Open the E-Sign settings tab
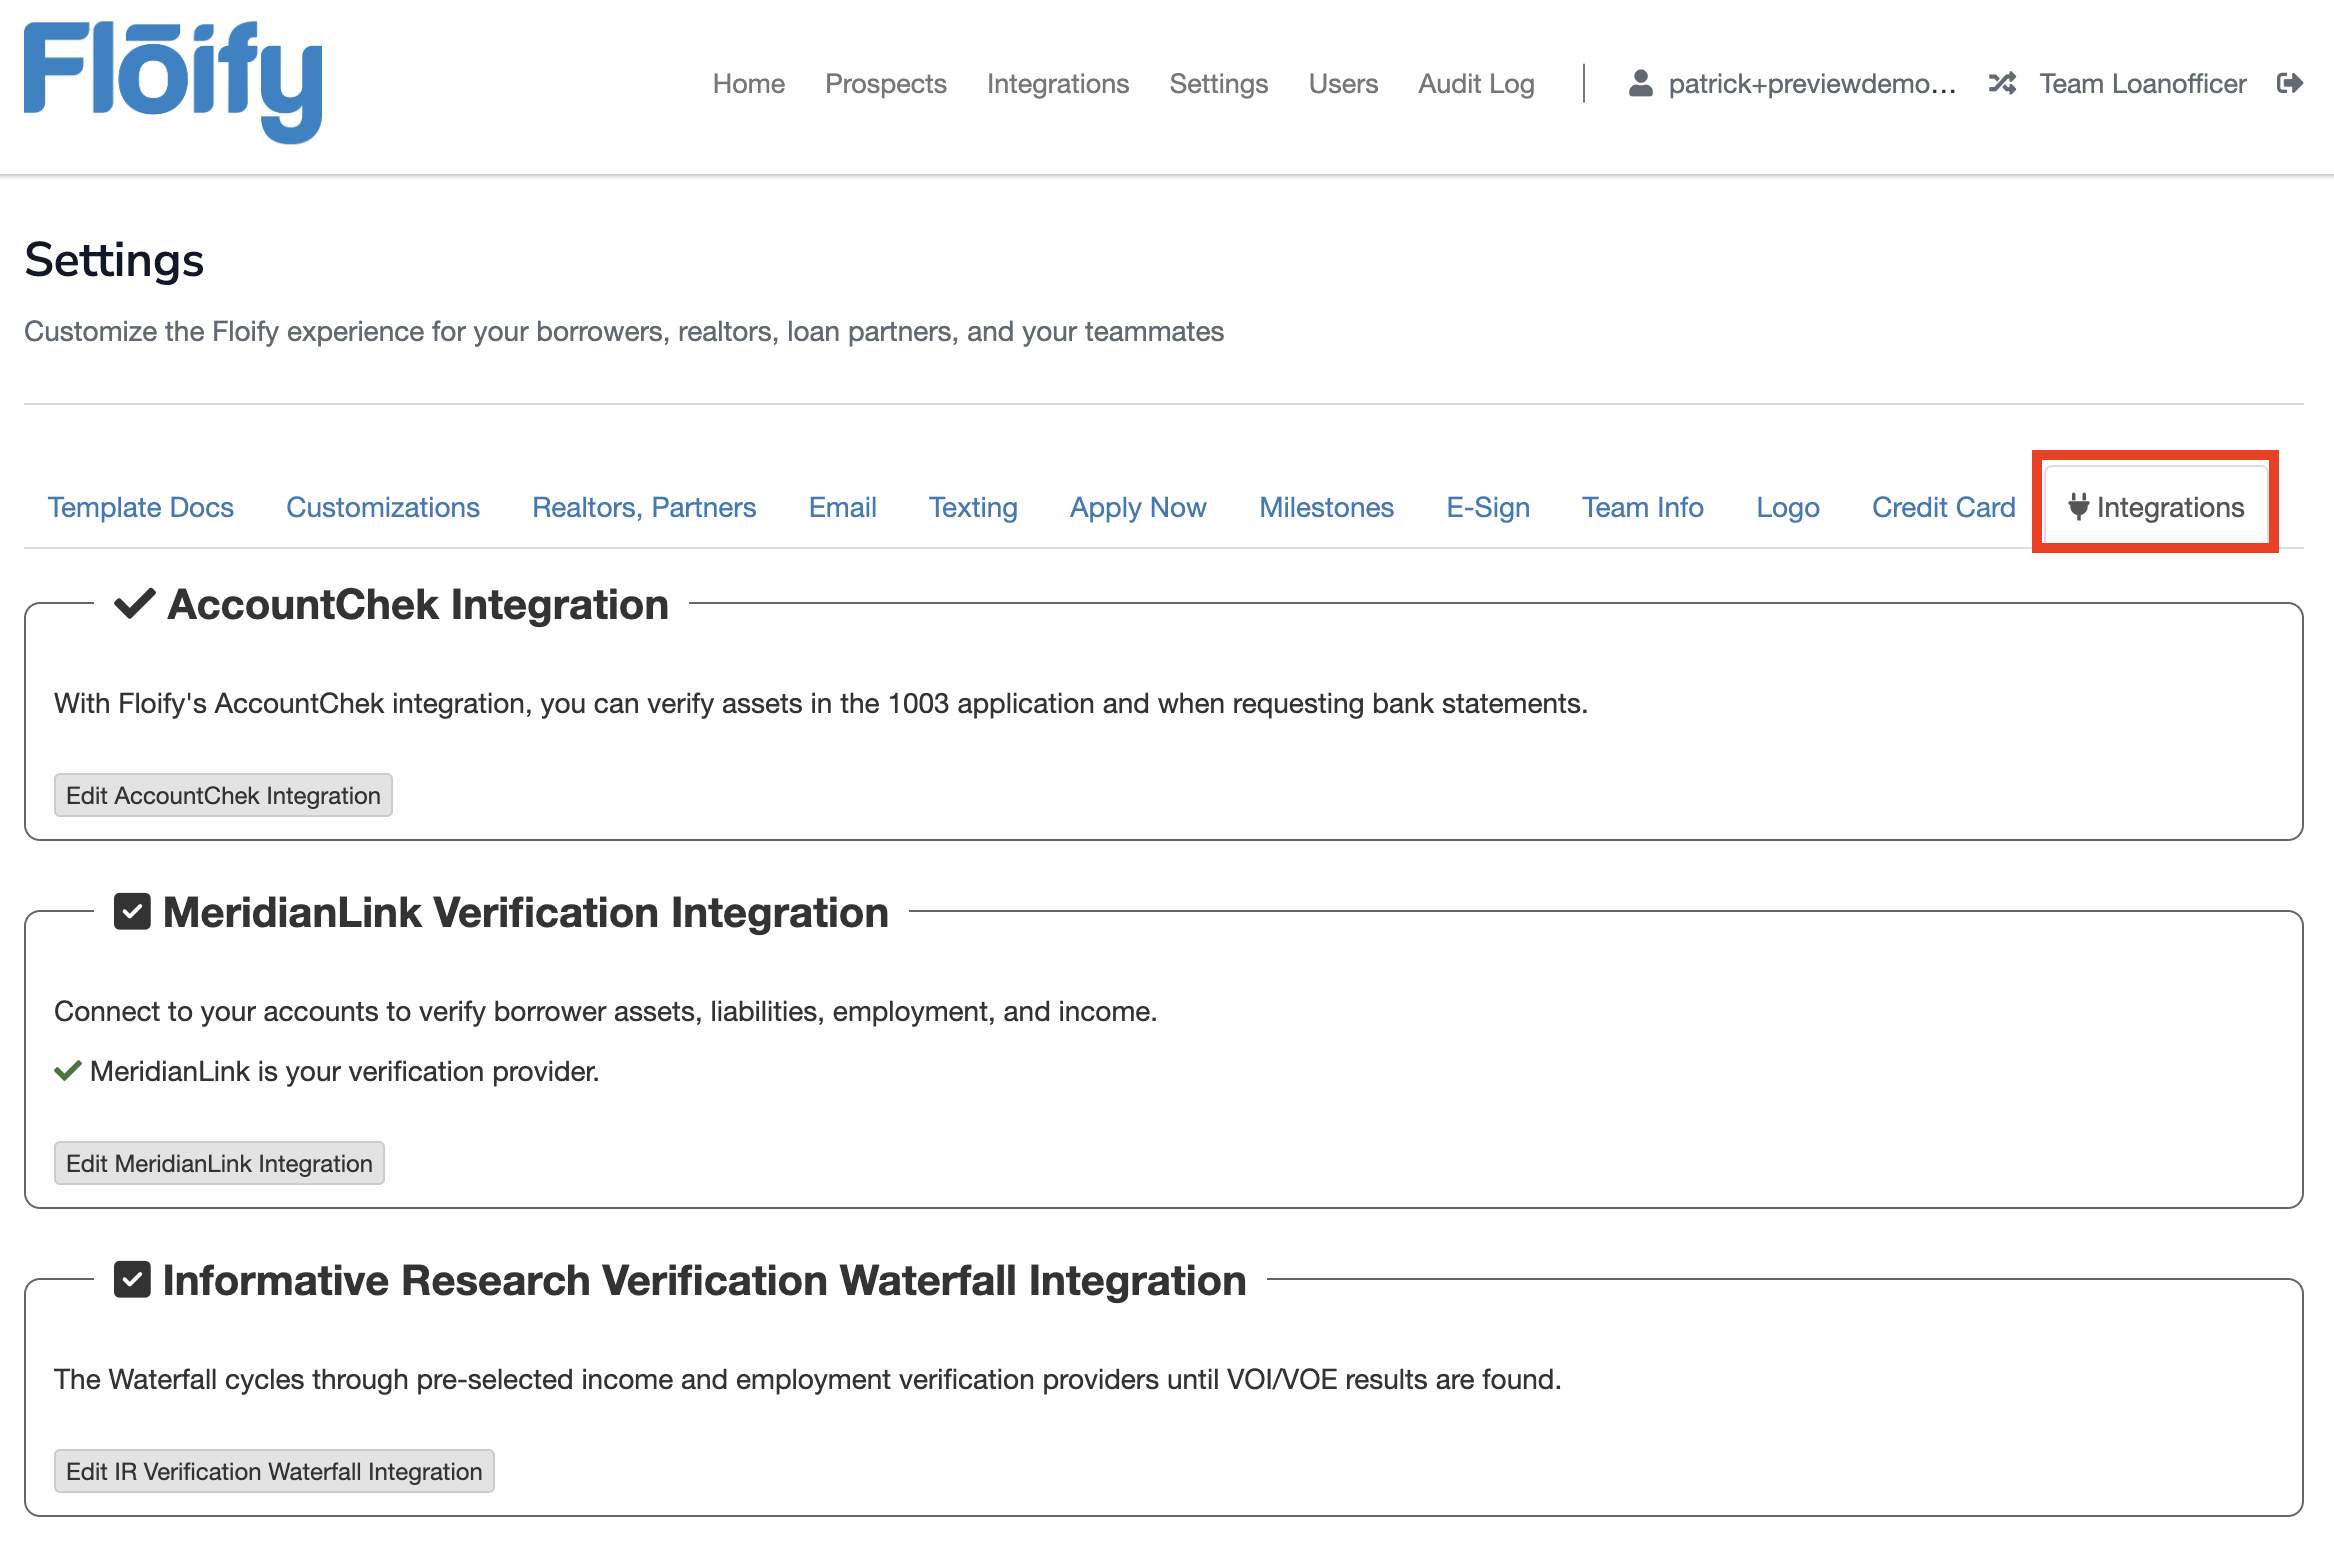The height and width of the screenshot is (1542, 2334). (x=1487, y=507)
